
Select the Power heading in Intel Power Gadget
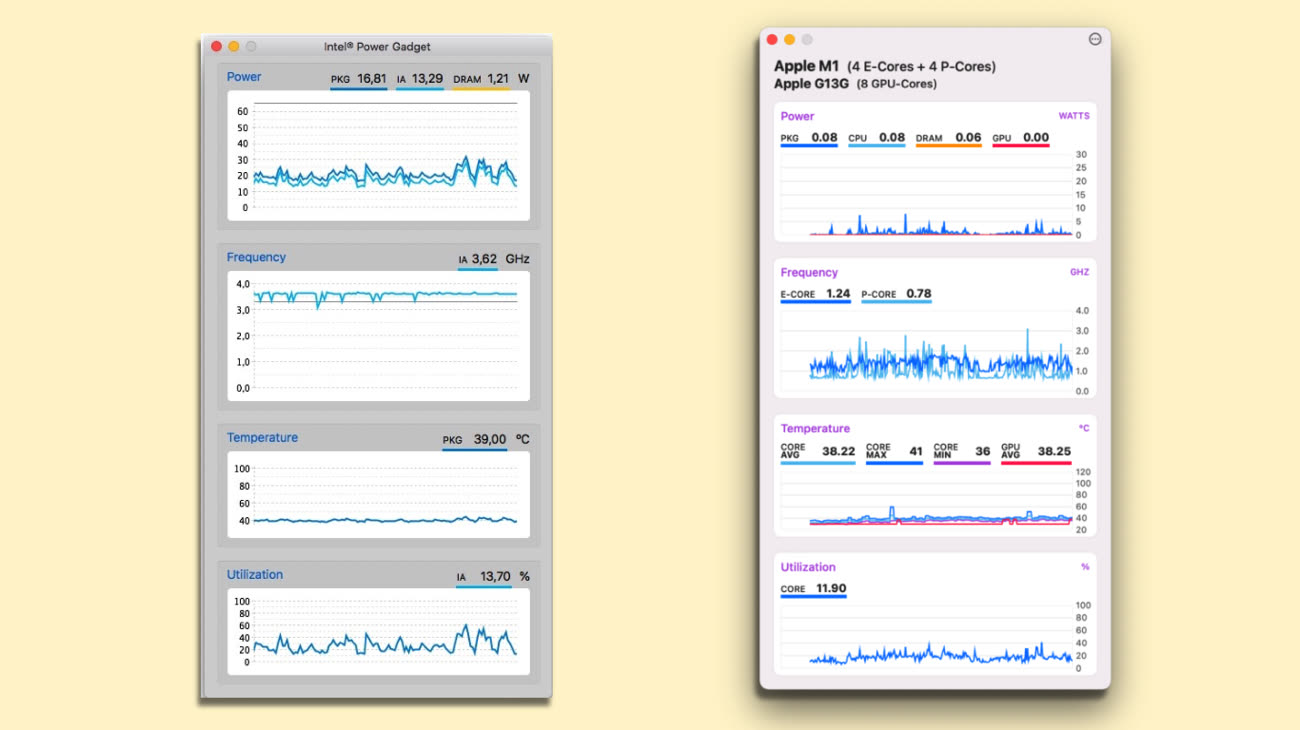(244, 77)
